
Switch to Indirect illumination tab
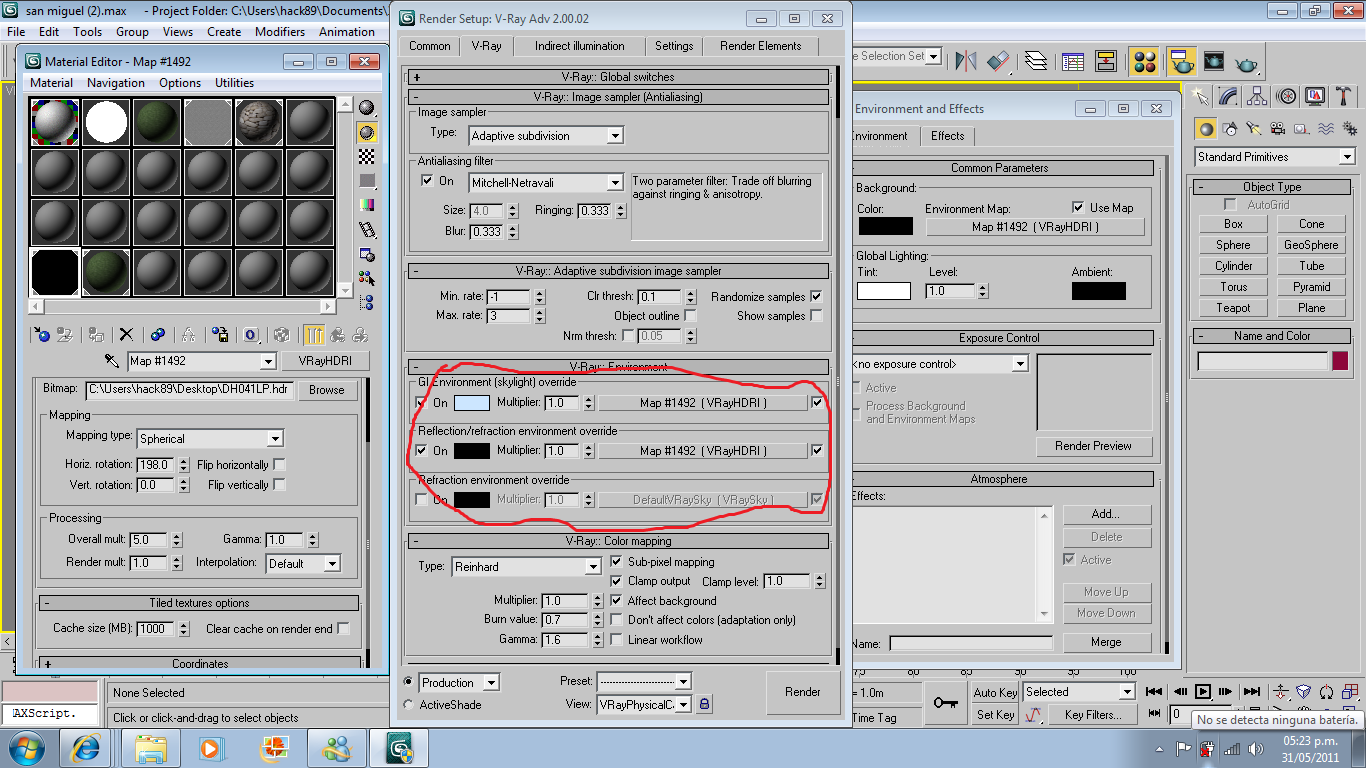[x=580, y=46]
